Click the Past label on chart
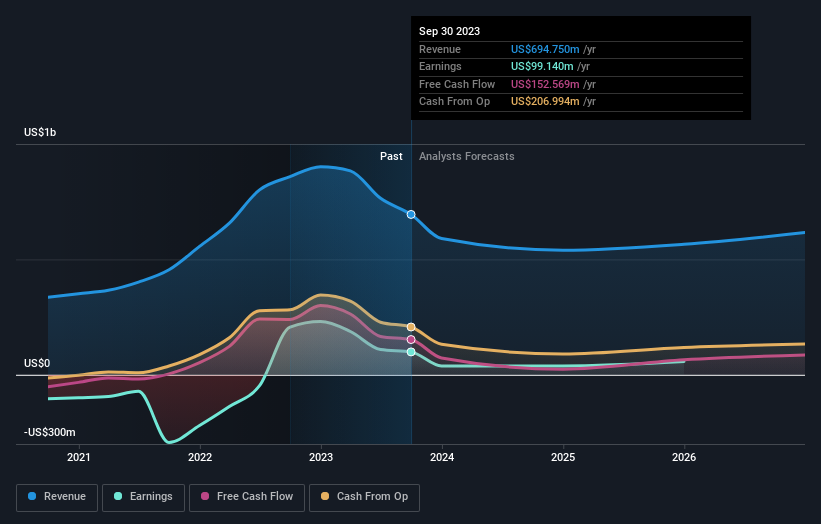The image size is (821, 524). coord(391,157)
